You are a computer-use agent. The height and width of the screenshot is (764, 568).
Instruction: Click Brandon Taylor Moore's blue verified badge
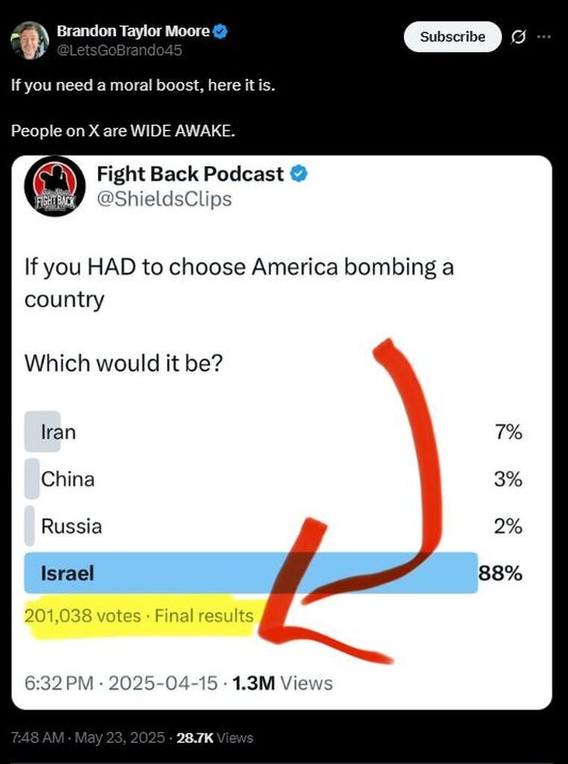pos(221,31)
